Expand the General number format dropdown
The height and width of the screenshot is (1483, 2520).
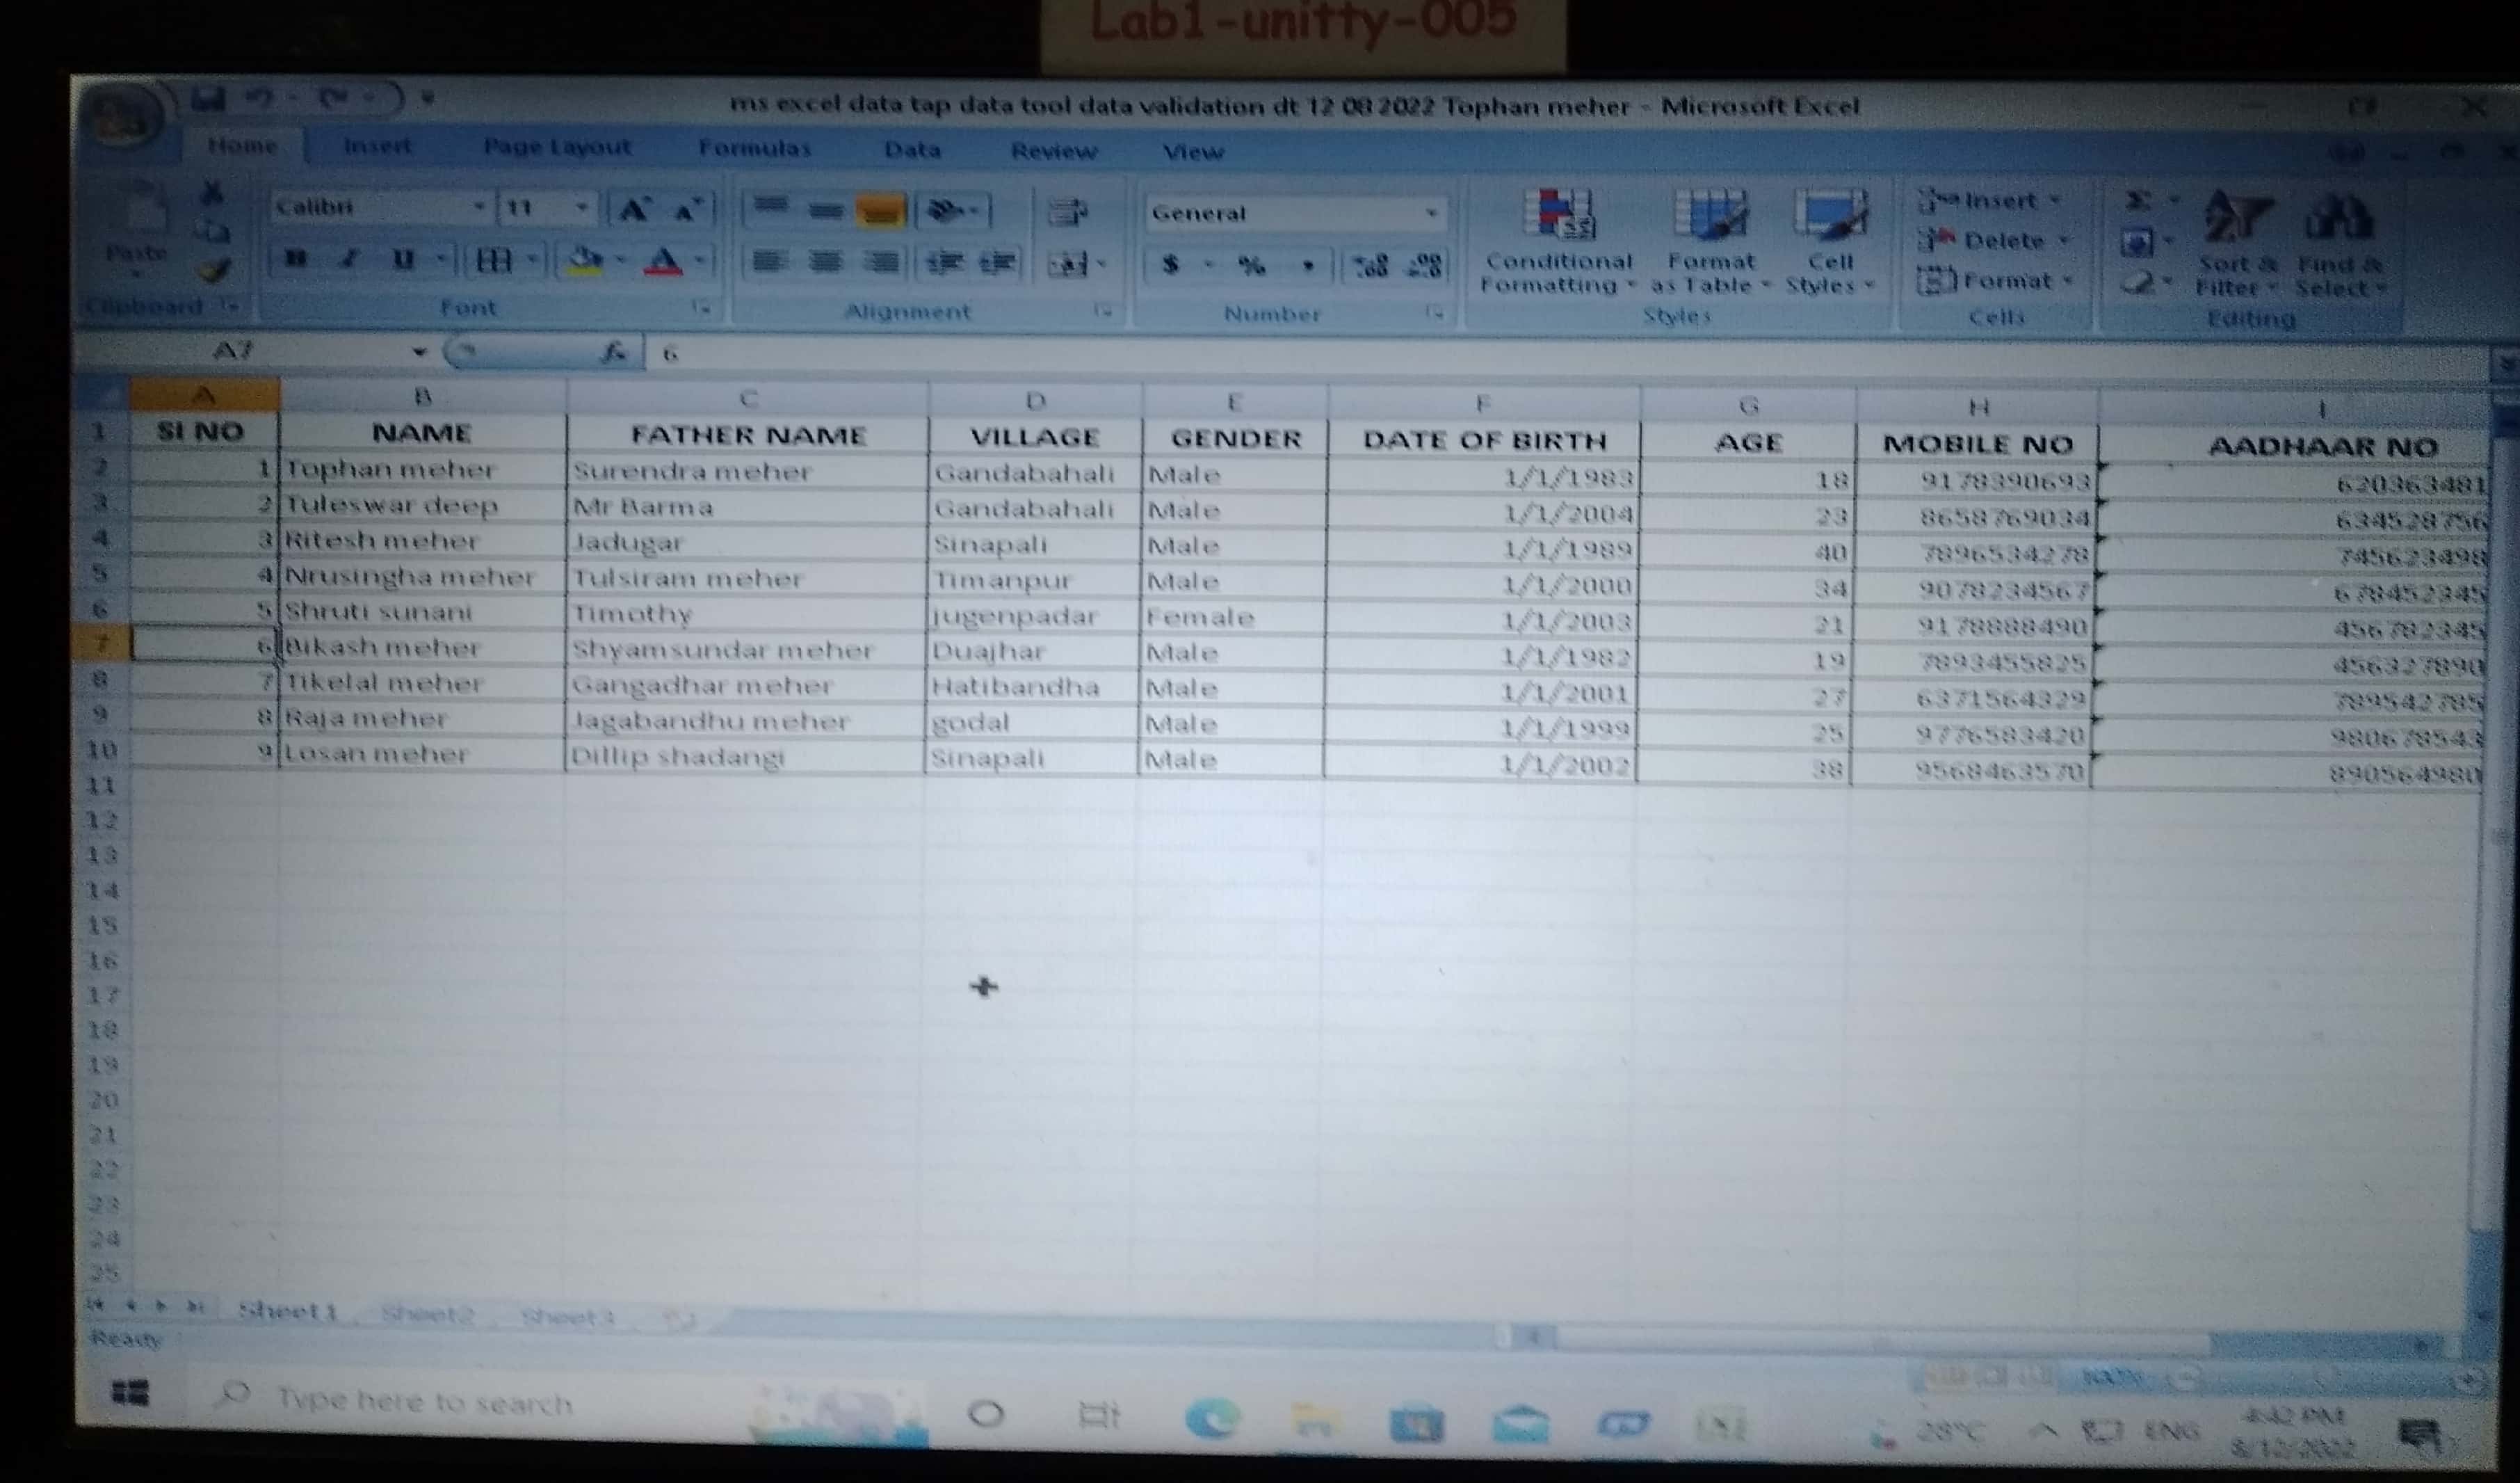click(1431, 213)
